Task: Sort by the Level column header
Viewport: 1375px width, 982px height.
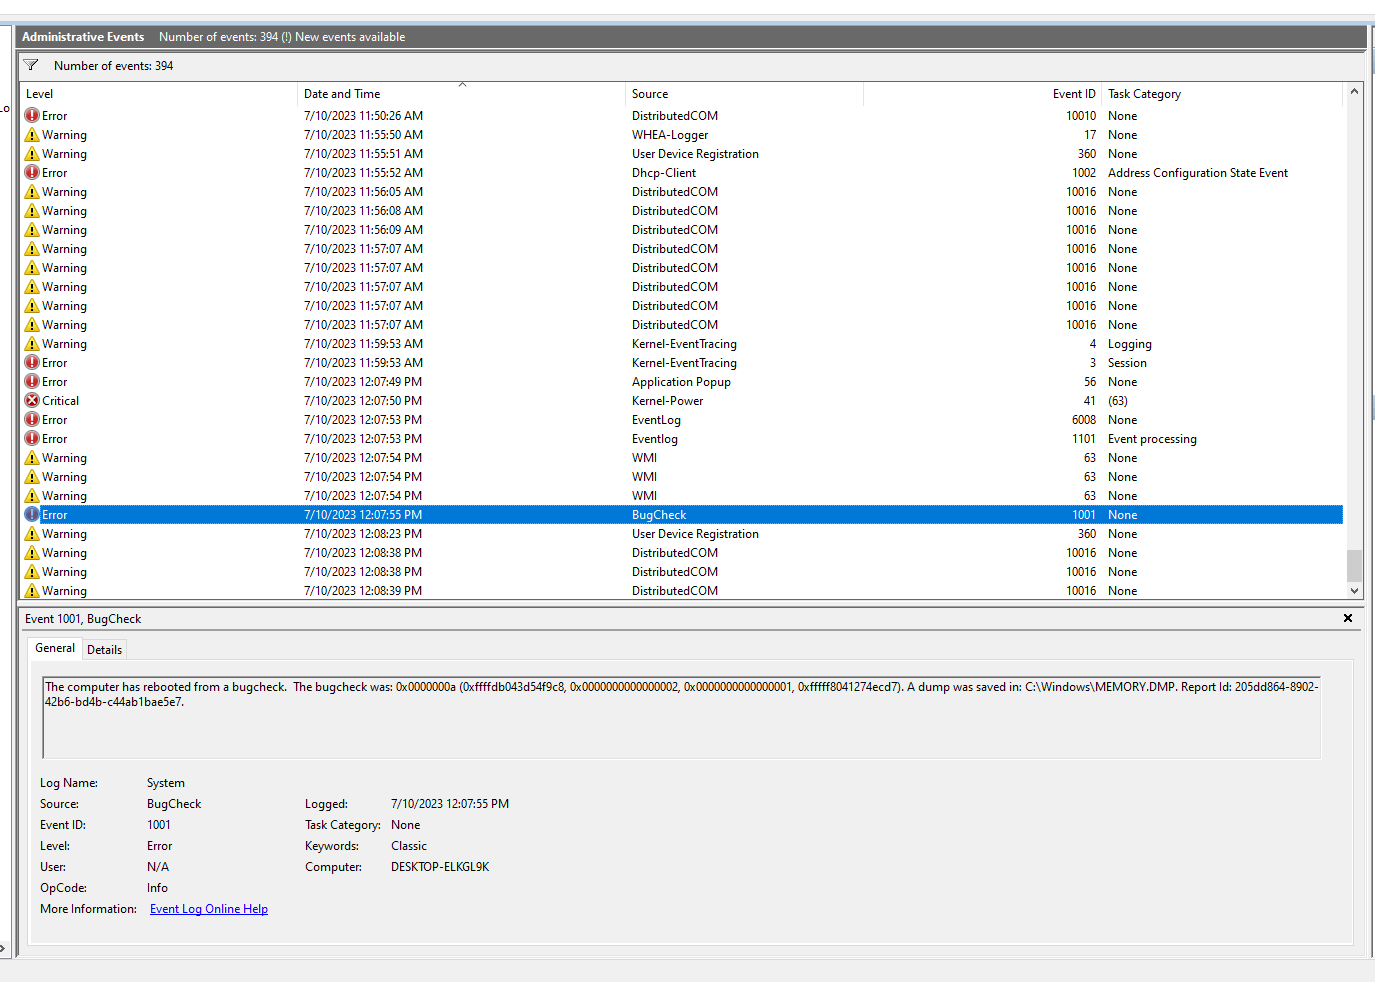Action: click(160, 94)
